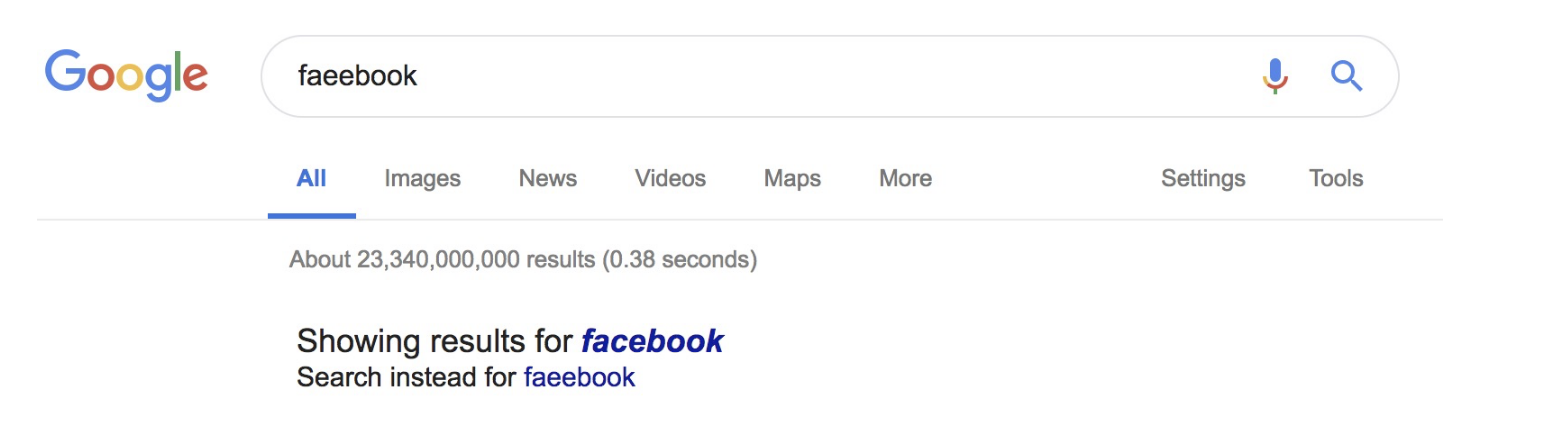
Task: Go to the Videos tab
Action: pyautogui.click(x=670, y=179)
